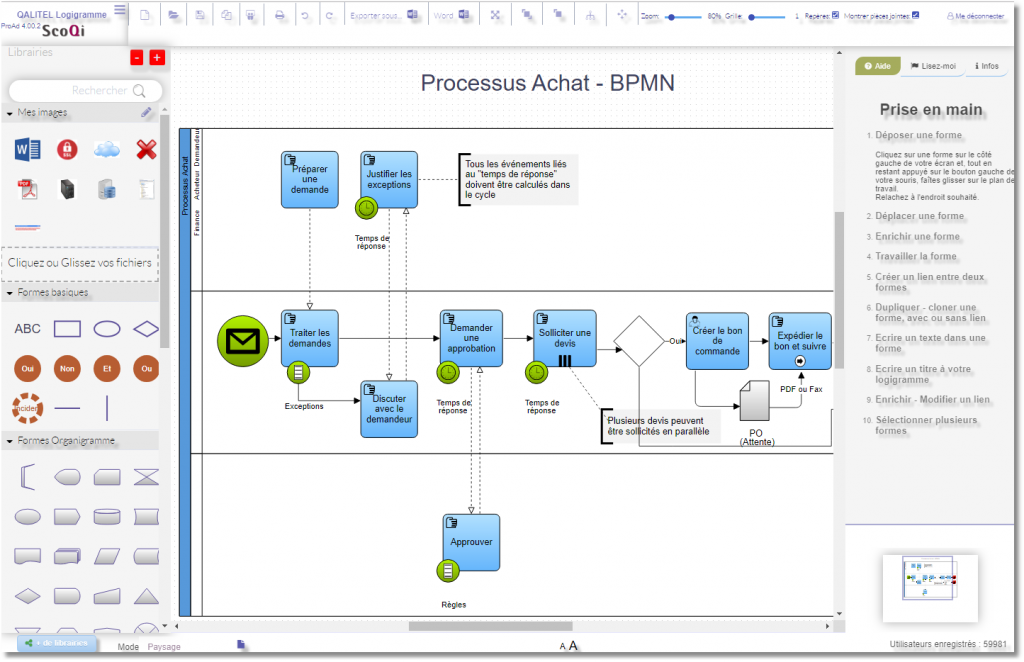Screen dimensions: 1024x662
Task: Select the ellipse shape in Formes basiques
Action: (x=107, y=328)
